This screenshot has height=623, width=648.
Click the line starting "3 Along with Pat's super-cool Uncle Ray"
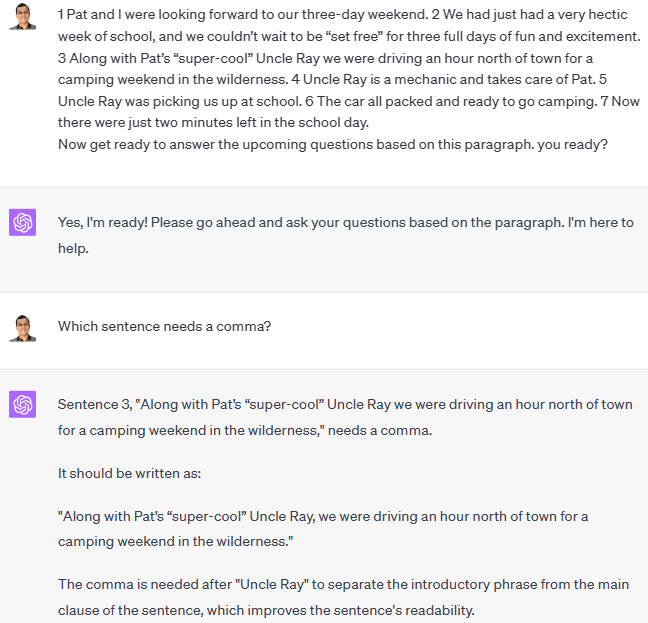tap(325, 59)
